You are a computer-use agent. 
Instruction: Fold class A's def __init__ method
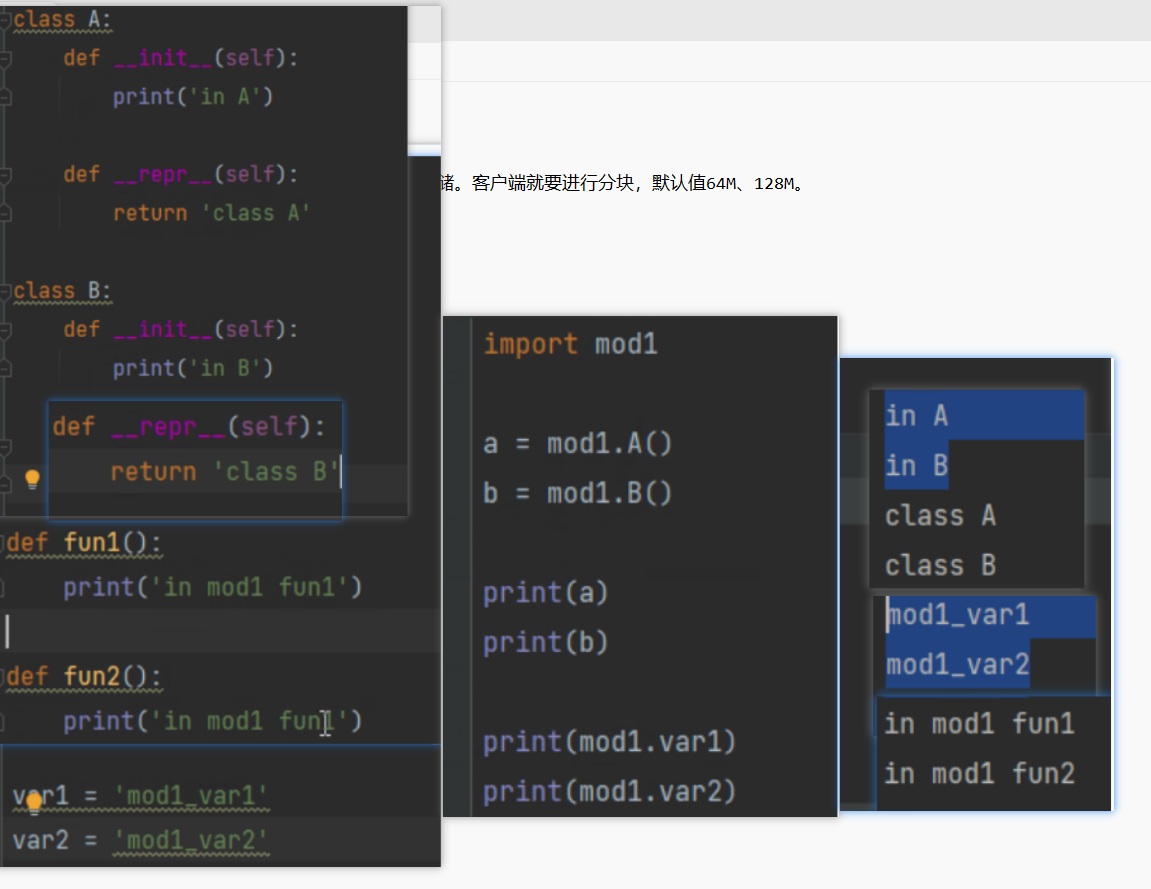coord(5,59)
